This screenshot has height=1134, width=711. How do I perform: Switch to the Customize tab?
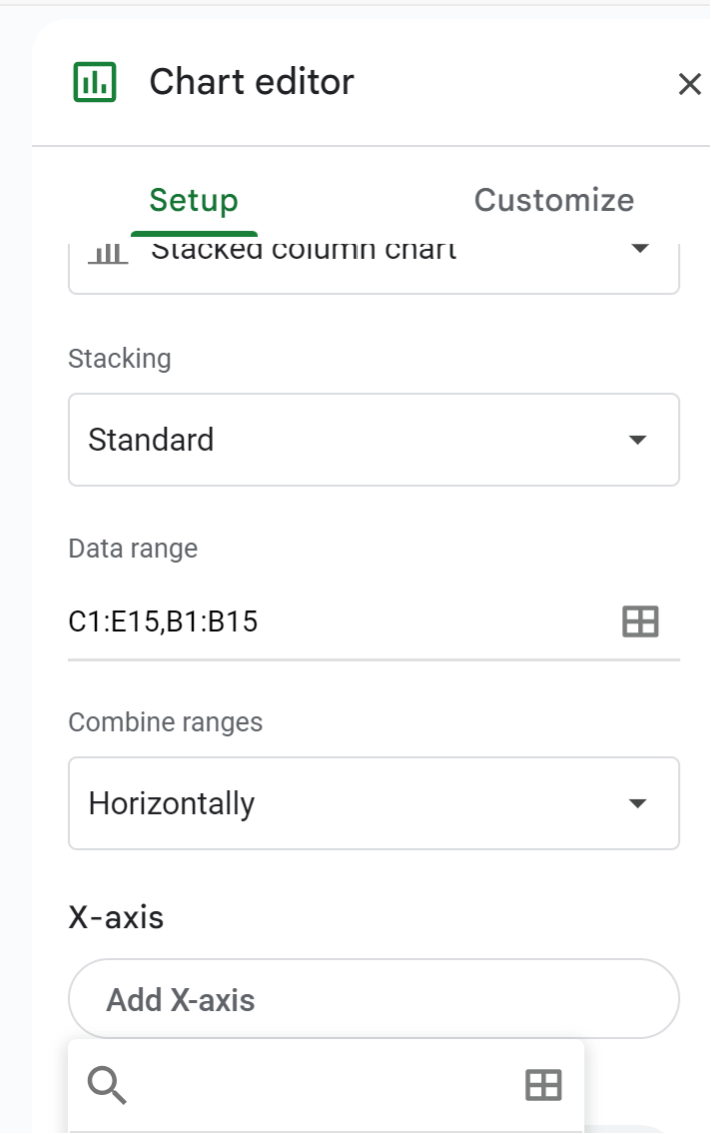click(x=556, y=199)
